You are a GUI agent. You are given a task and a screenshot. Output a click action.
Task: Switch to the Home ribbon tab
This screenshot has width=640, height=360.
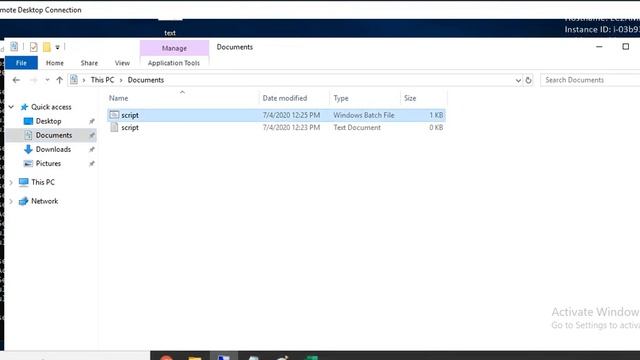click(x=55, y=63)
